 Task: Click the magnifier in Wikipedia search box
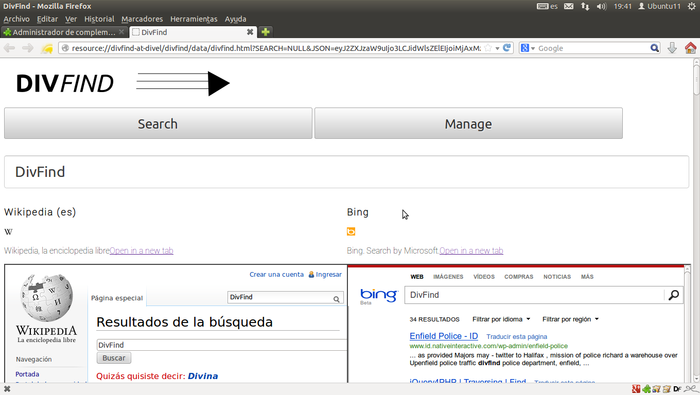pos(336,299)
